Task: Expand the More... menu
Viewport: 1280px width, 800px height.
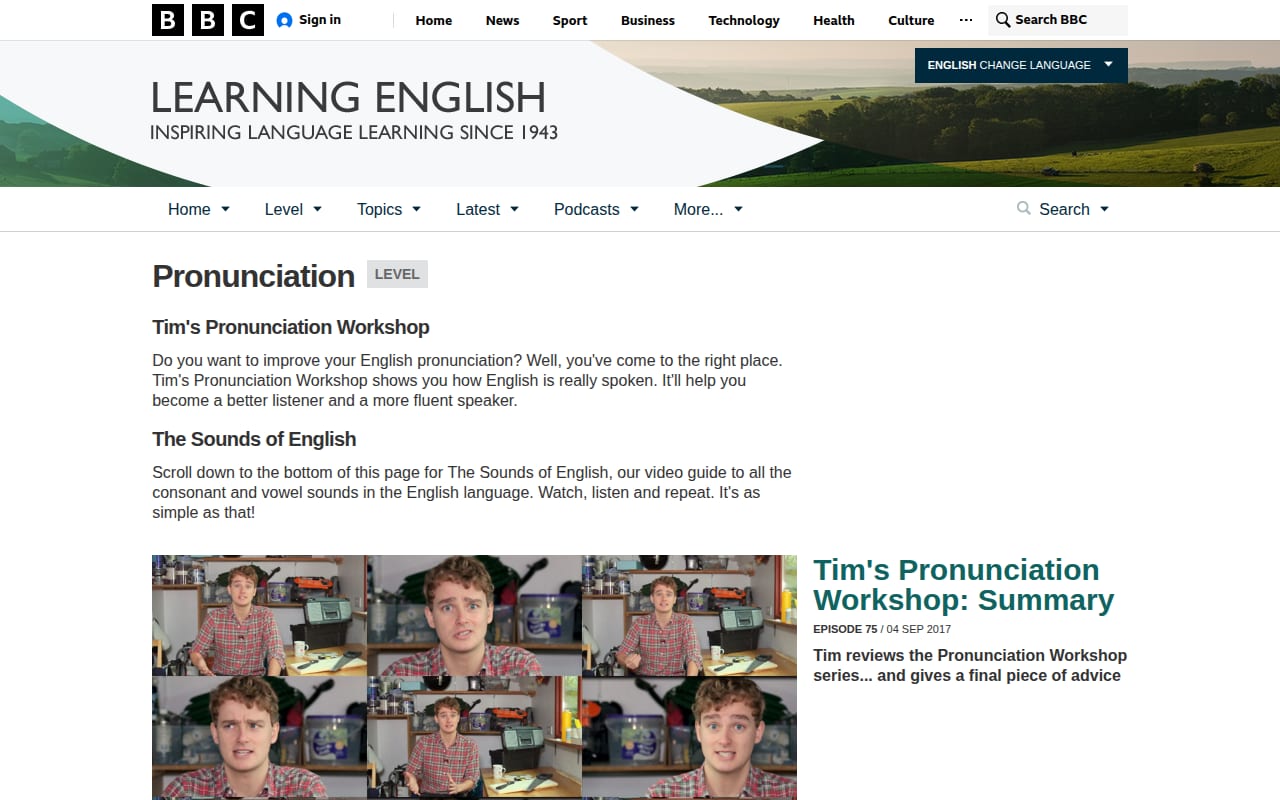Action: (x=708, y=209)
